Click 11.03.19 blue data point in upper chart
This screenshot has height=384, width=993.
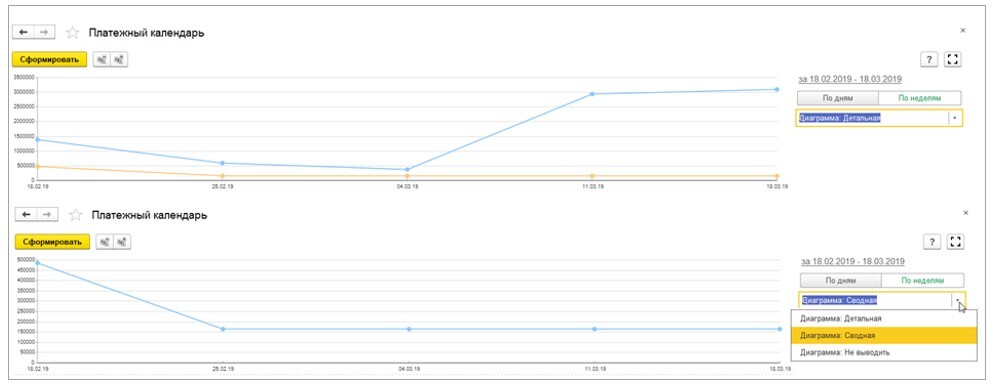coord(592,94)
